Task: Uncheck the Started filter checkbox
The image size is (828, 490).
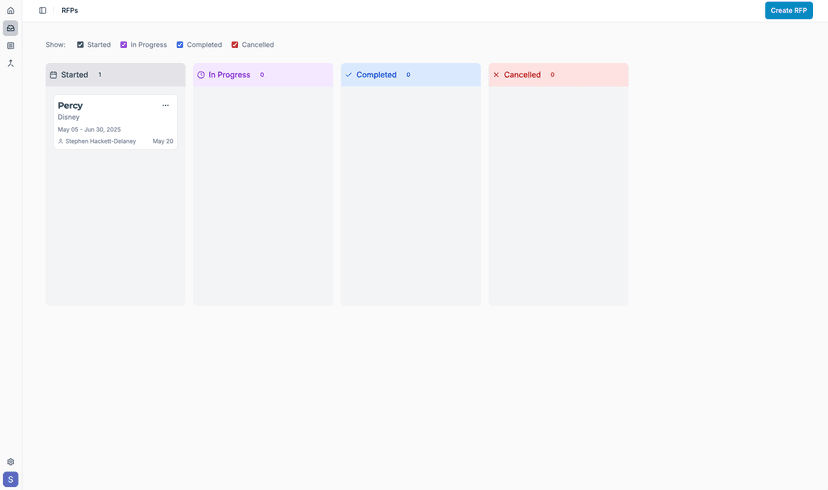Action: [x=80, y=45]
